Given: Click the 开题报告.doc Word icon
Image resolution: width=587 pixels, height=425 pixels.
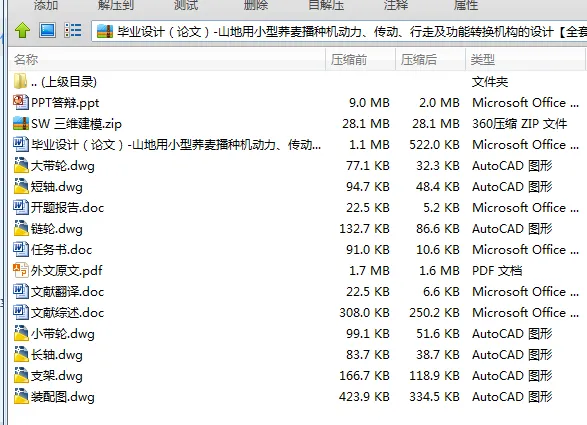Looking at the screenshot, I should 21,207.
